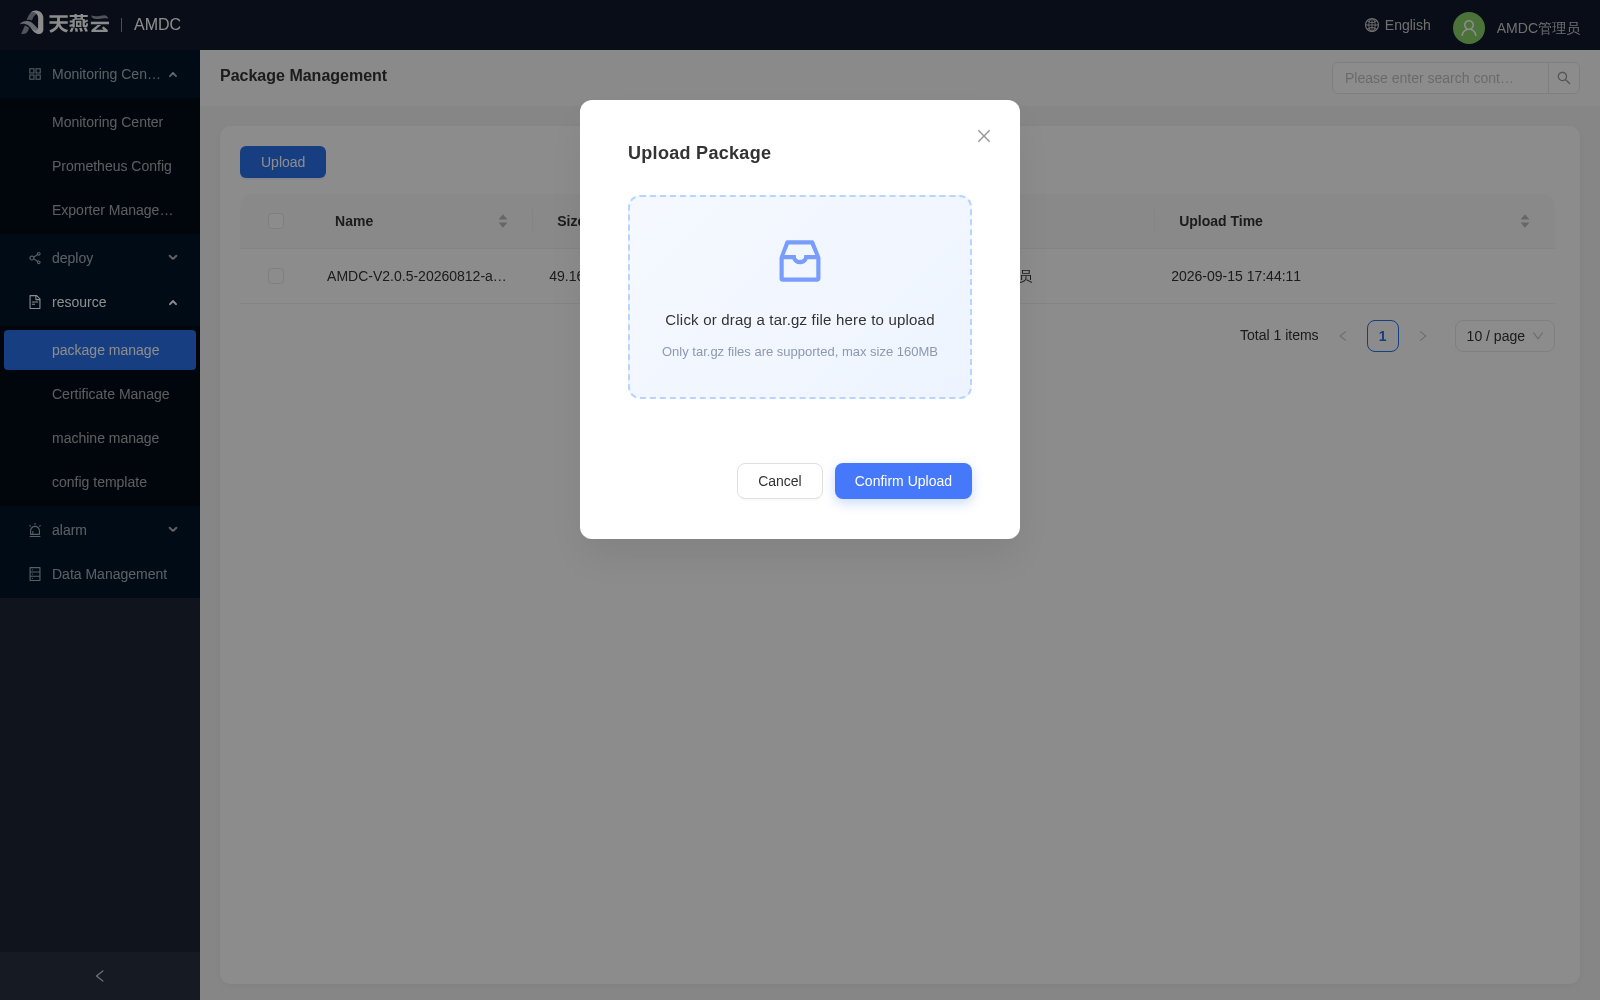The width and height of the screenshot is (1600, 1000).
Task: Collapse the resource menu chevron
Action: point(173,302)
